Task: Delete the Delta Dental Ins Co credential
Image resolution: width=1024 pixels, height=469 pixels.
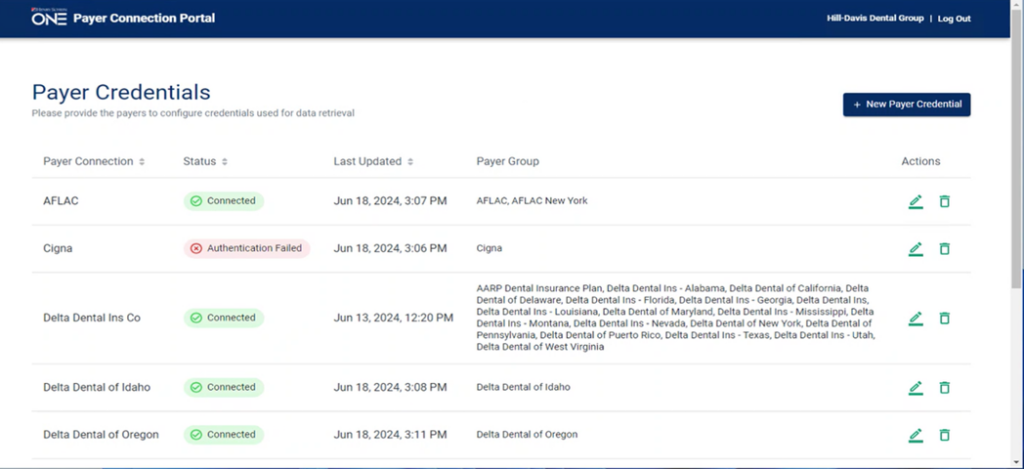Action: point(944,318)
